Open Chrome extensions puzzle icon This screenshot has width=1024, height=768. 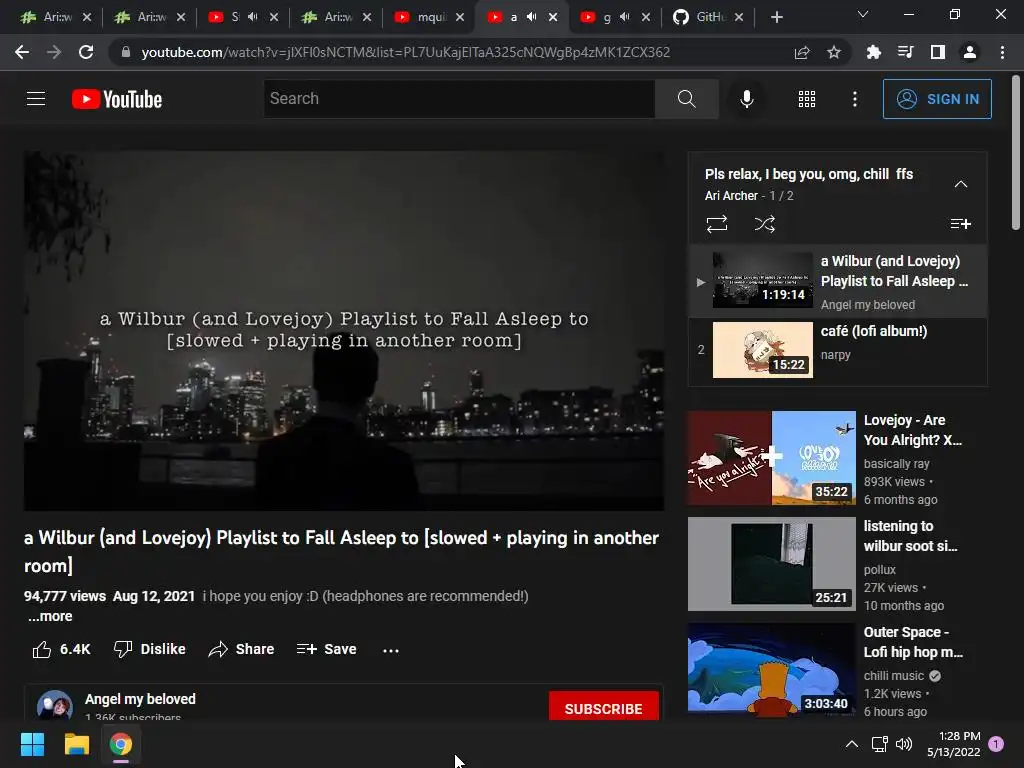(873, 52)
